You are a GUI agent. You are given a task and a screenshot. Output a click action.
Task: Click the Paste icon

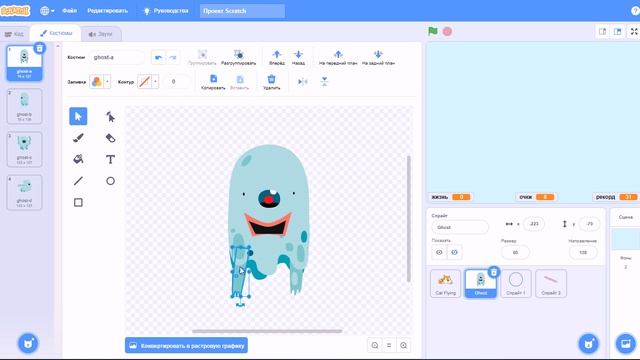pyautogui.click(x=240, y=79)
